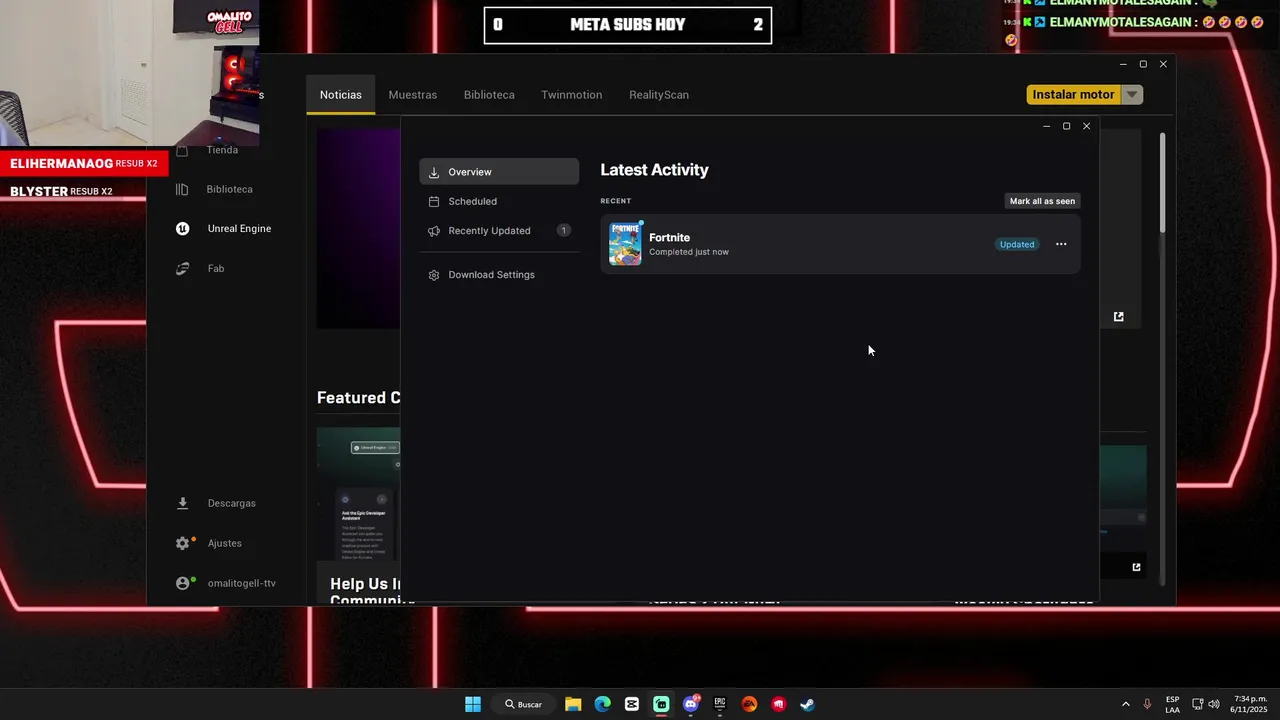Open Microsoft Edge from the taskbar

point(602,704)
